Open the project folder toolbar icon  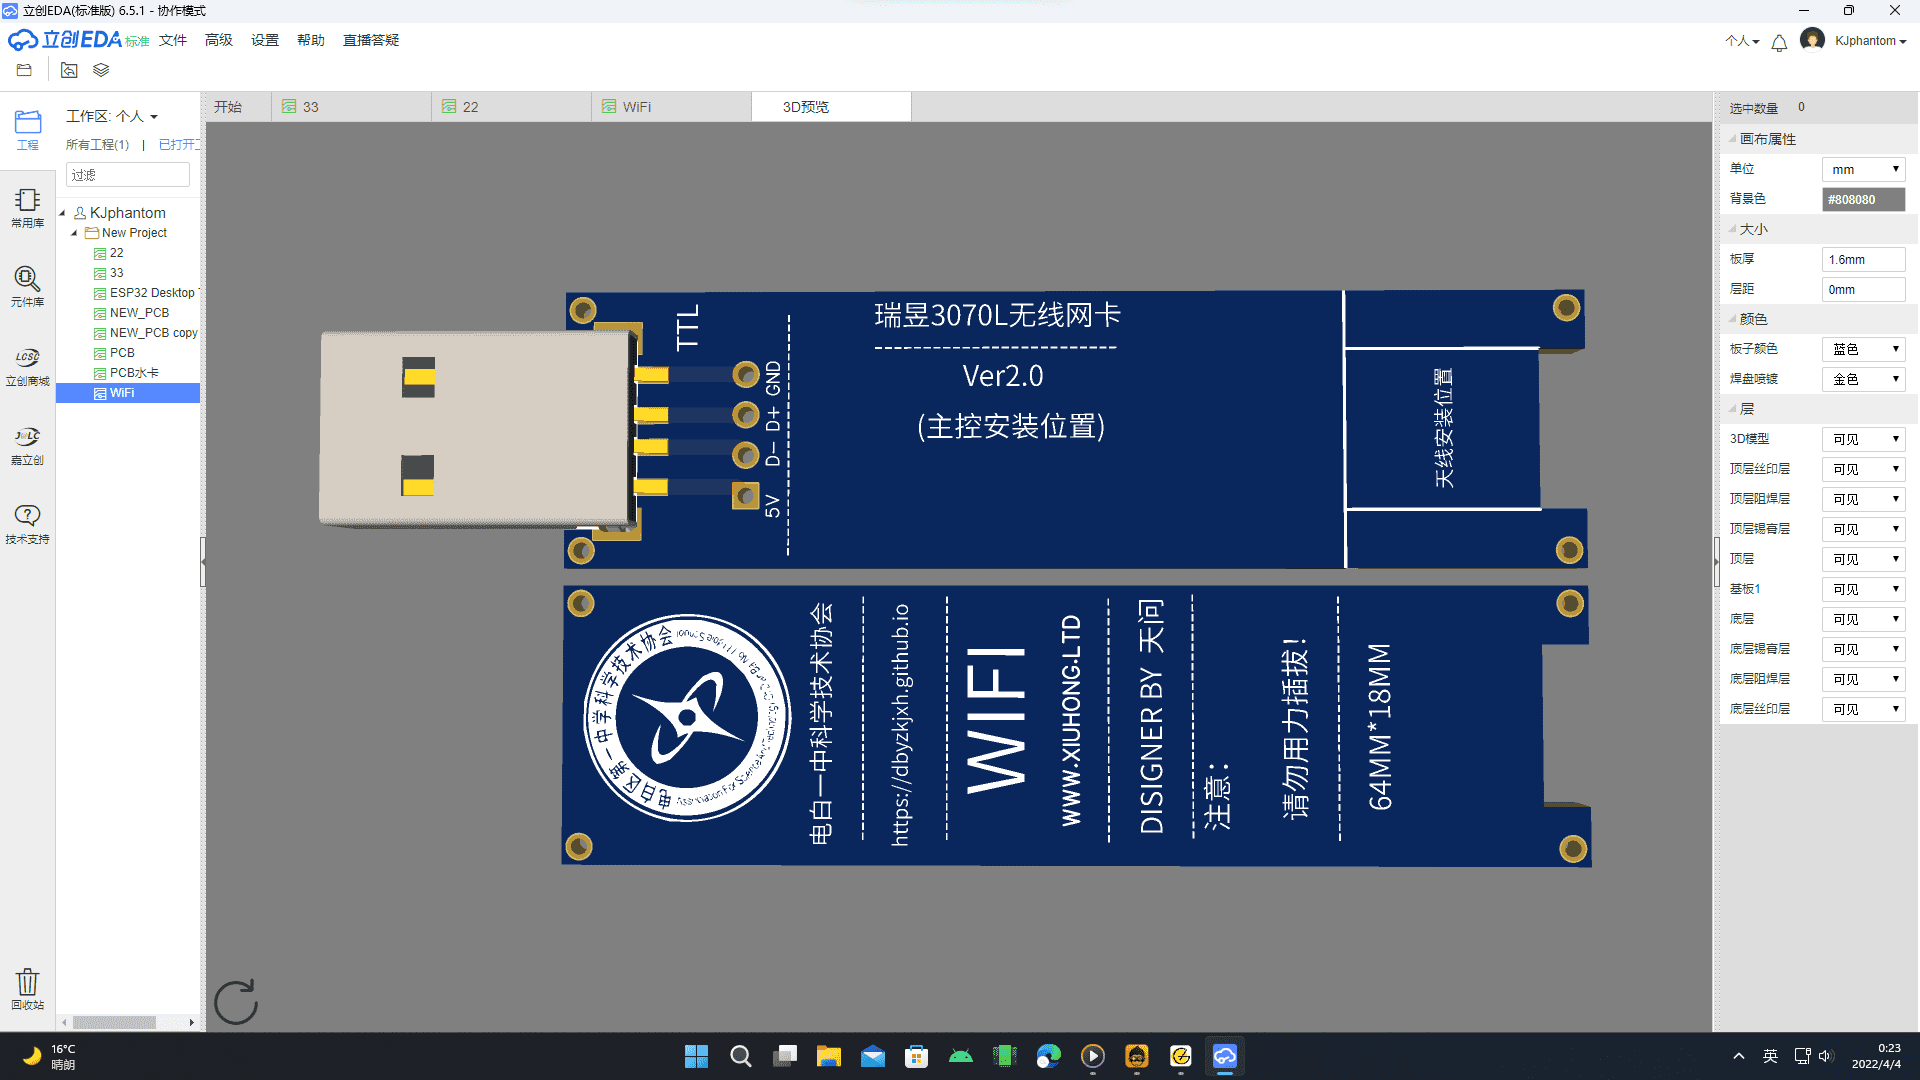point(24,70)
